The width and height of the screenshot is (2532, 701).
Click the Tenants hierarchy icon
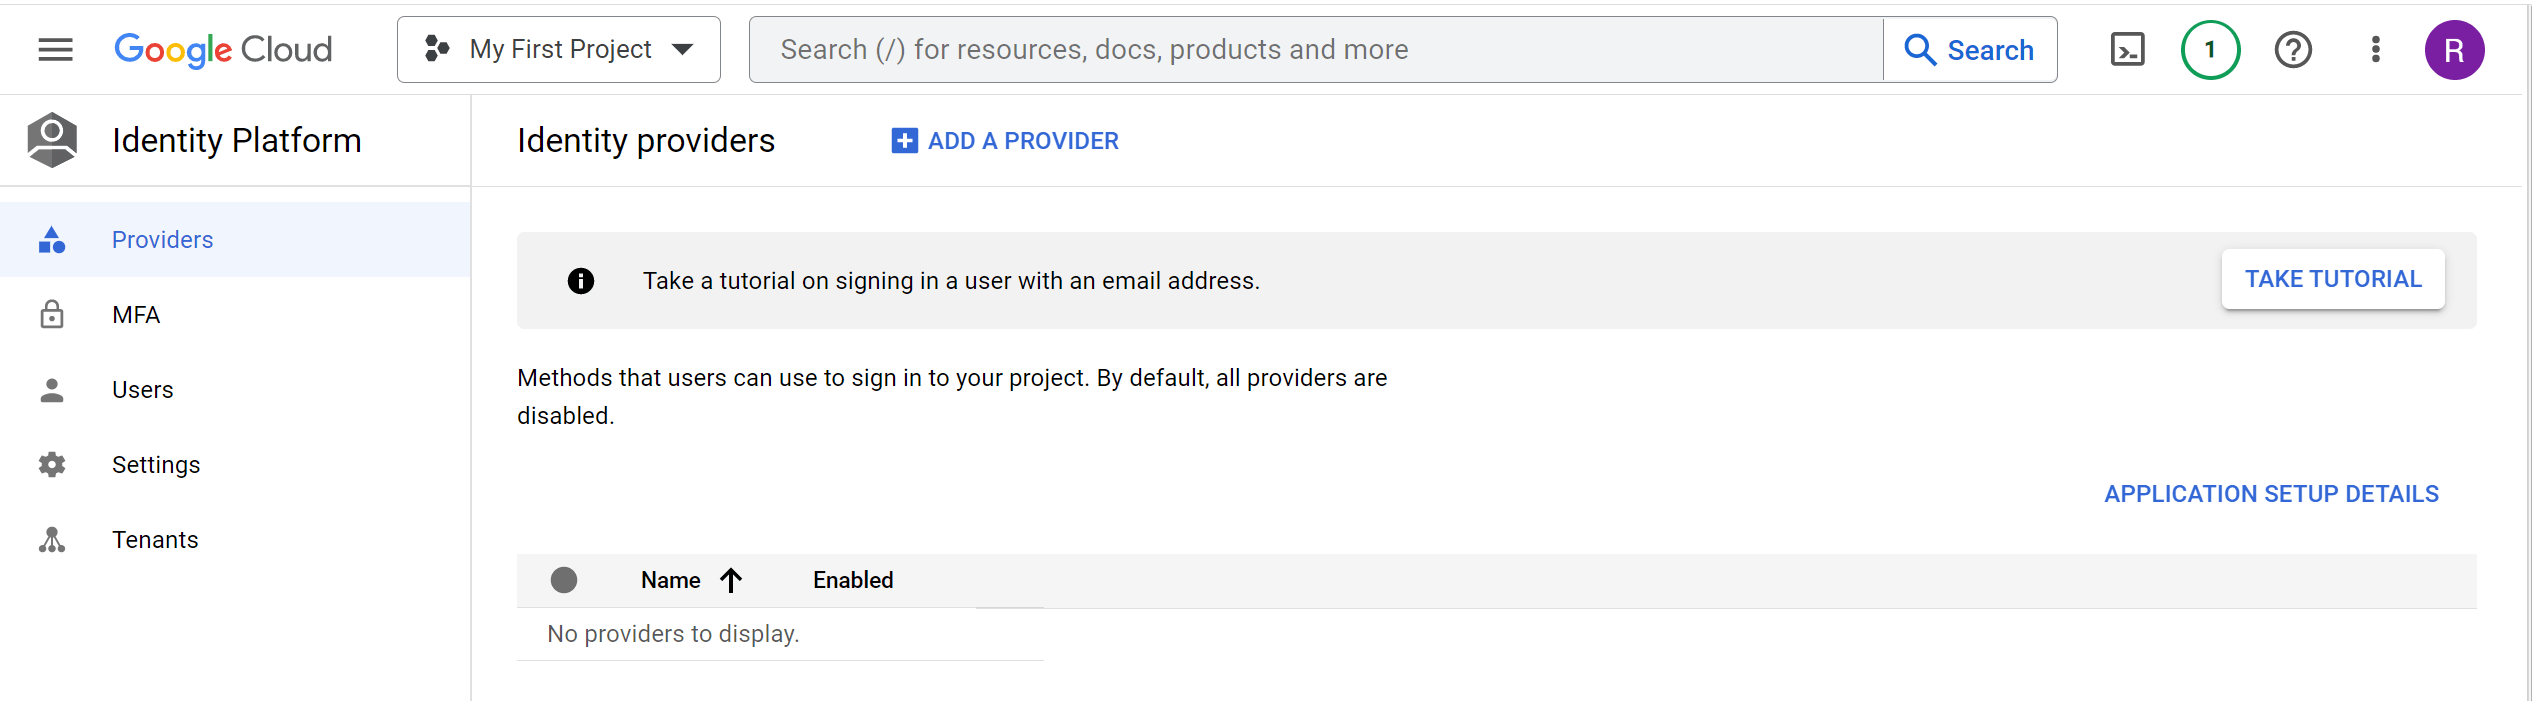pos(52,540)
